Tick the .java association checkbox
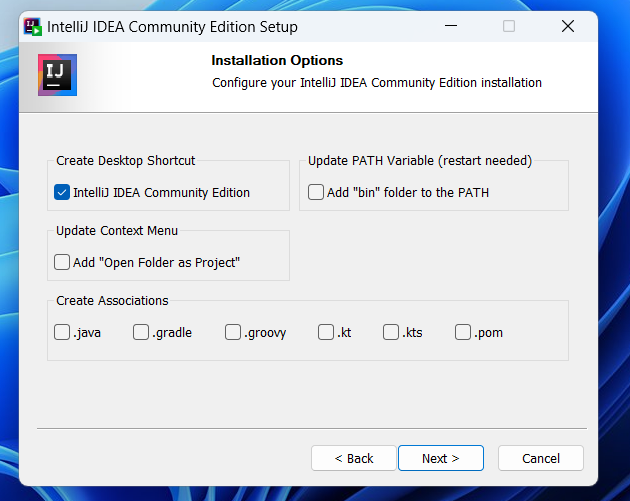This screenshot has width=630, height=501. (x=62, y=332)
